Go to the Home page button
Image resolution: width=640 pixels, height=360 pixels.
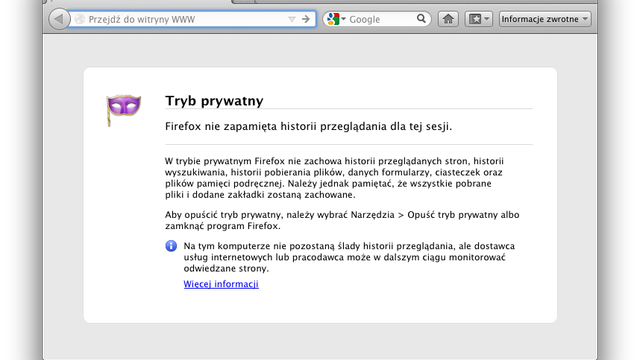[x=448, y=19]
